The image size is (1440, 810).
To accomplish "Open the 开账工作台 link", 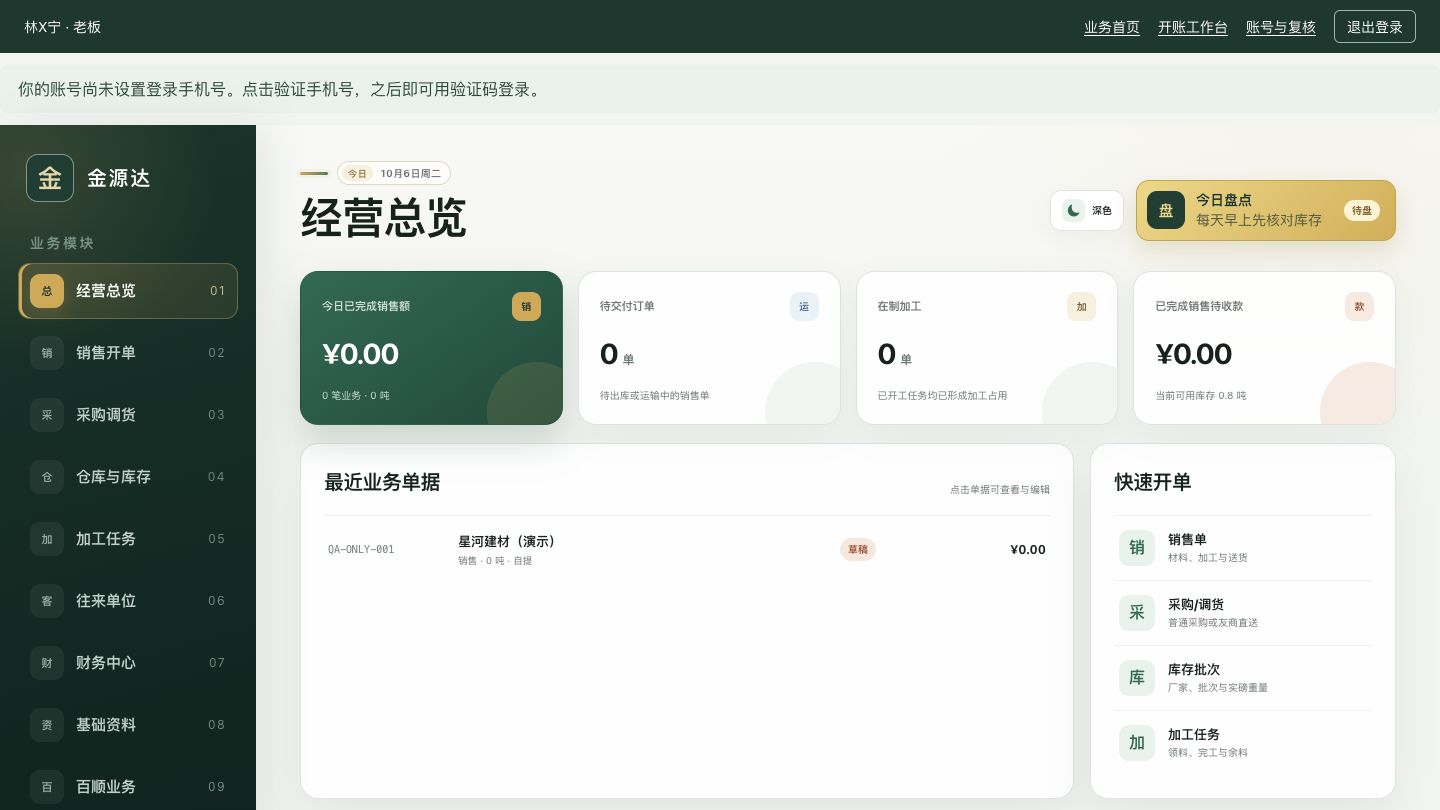I will 1193,27.
